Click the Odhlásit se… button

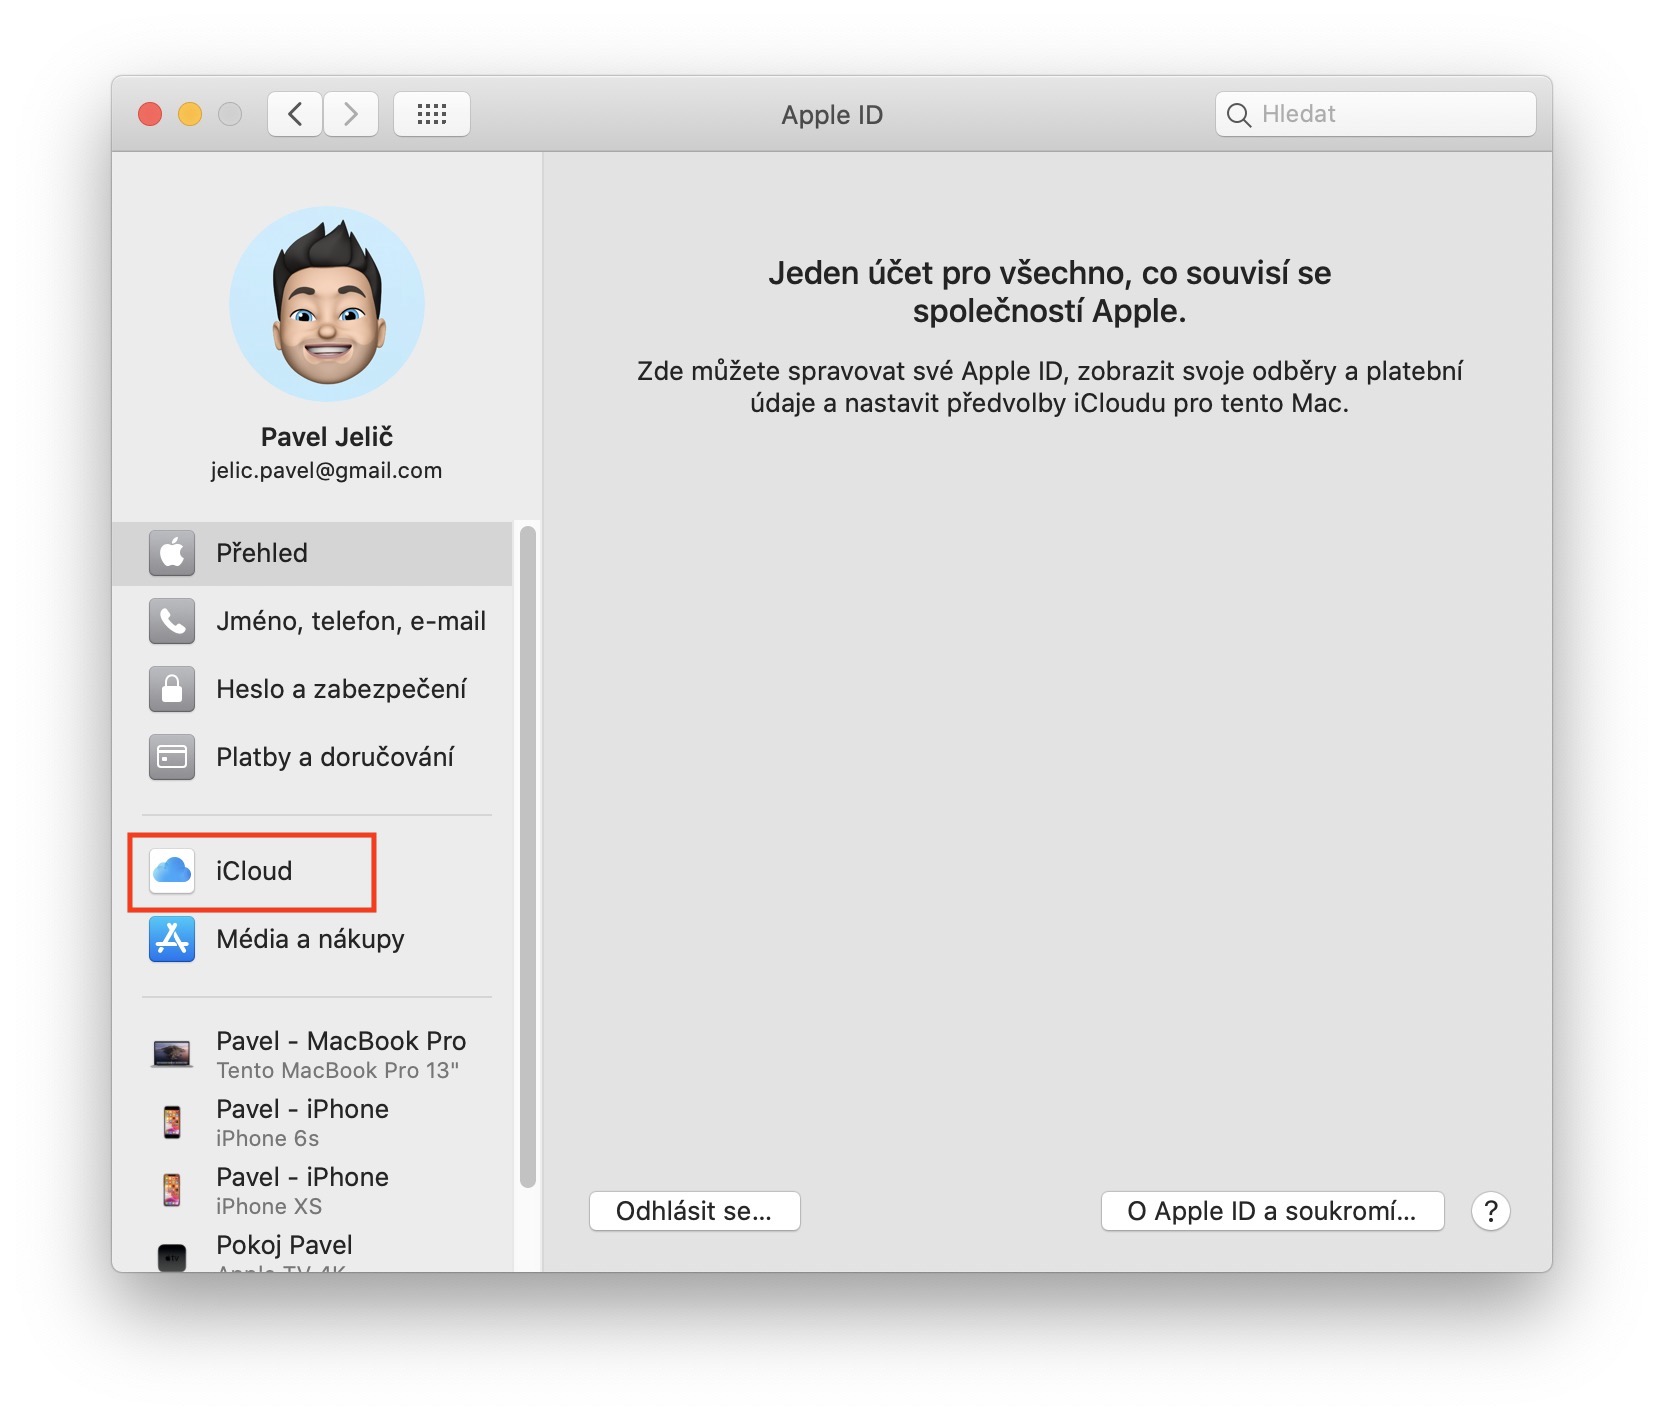(694, 1211)
